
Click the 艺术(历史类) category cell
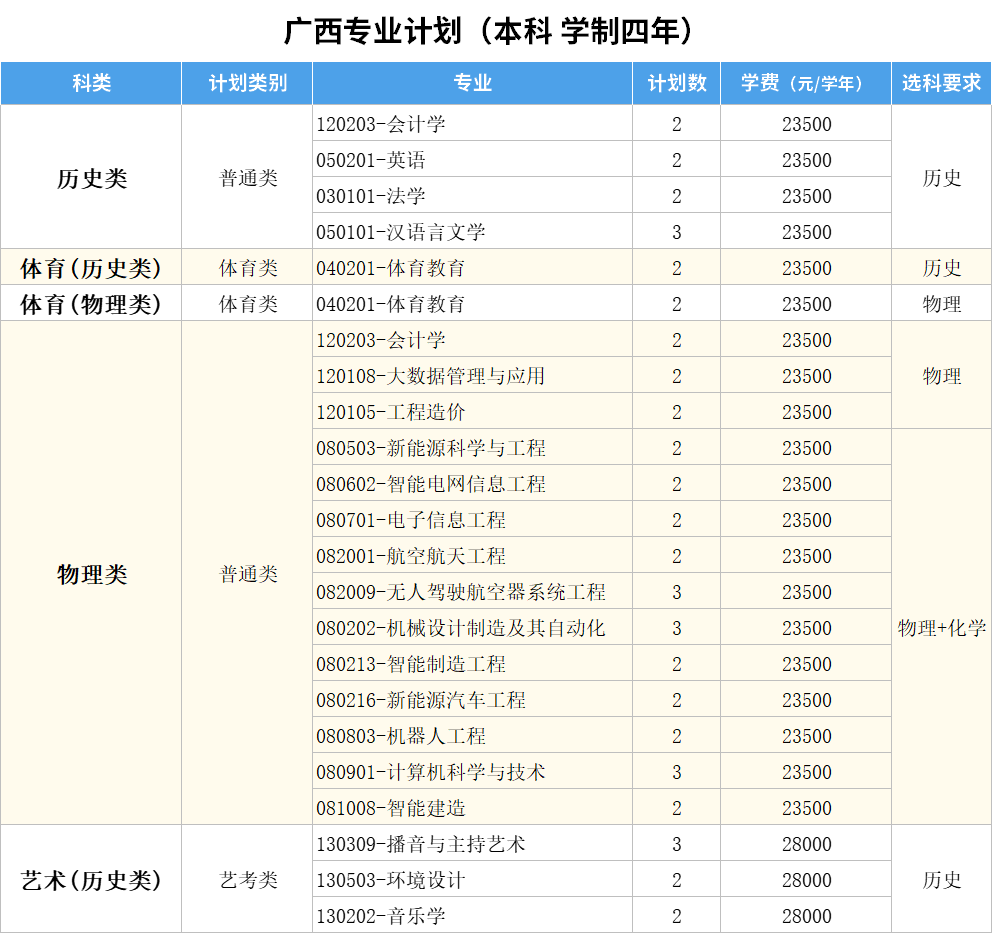[x=91, y=880]
